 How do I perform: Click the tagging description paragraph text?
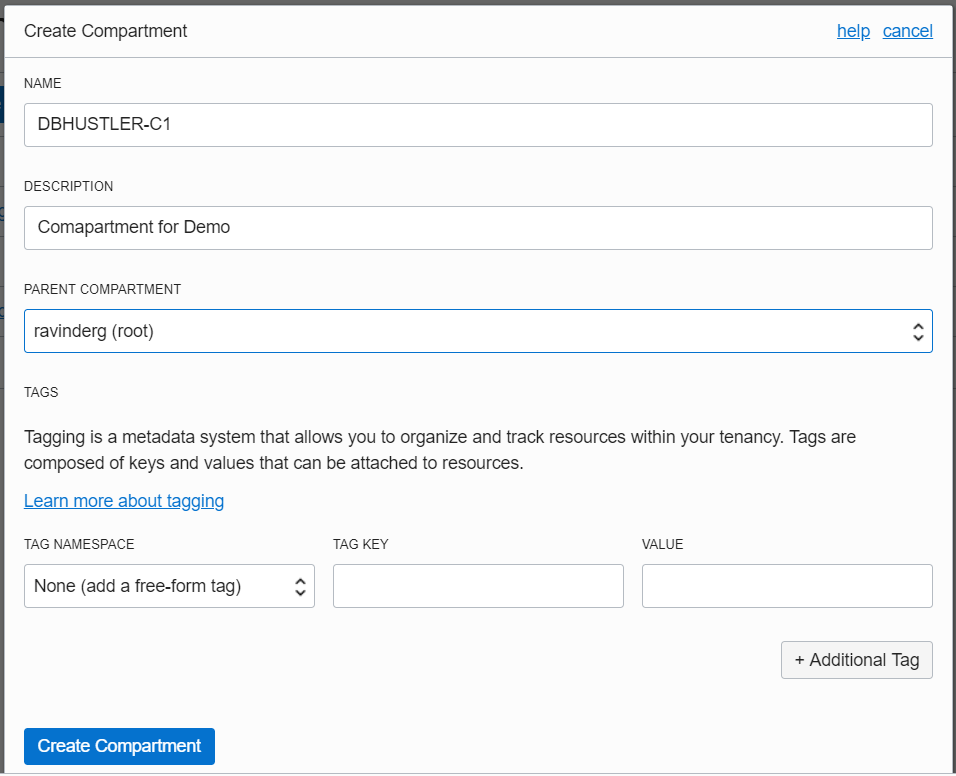pos(440,450)
